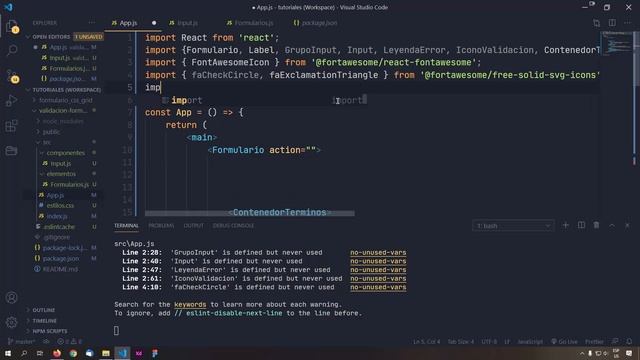Open Firefox from the taskbar

tap(57, 353)
